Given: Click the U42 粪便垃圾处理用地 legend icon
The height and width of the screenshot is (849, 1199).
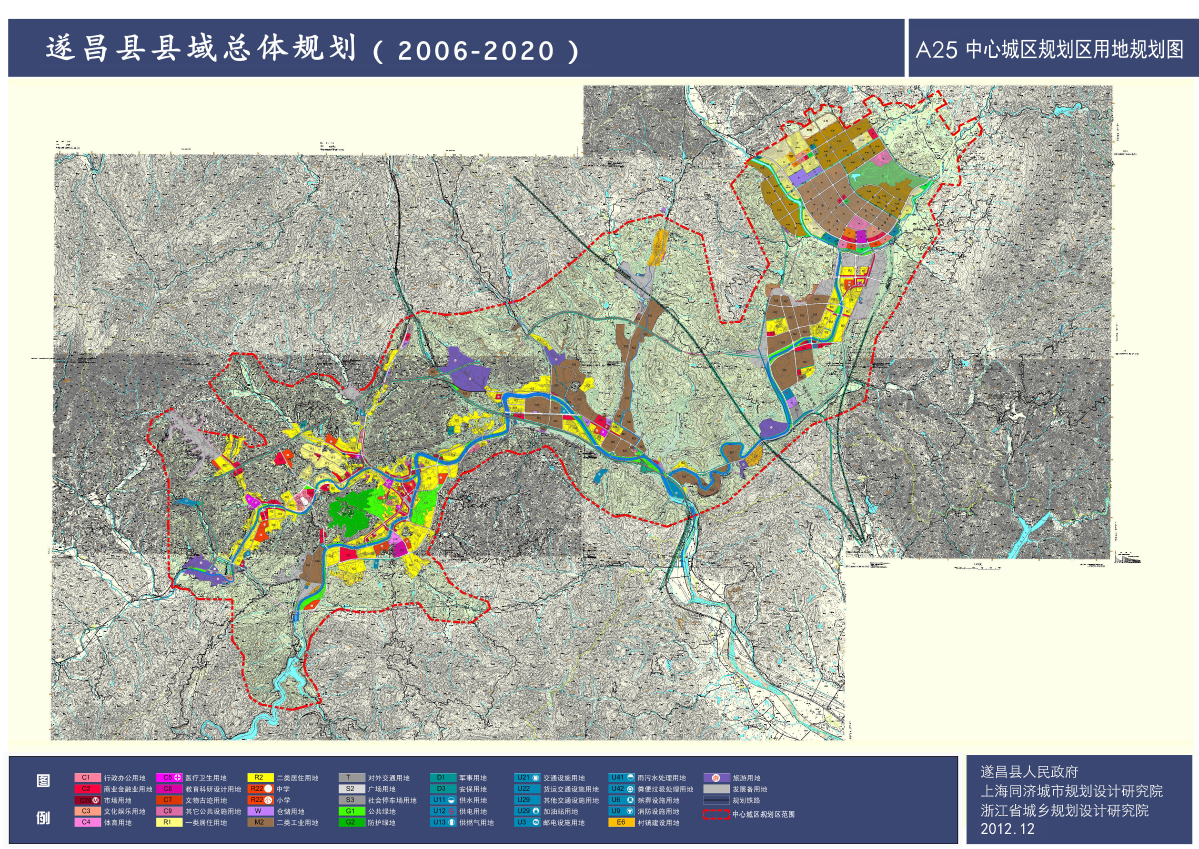Looking at the screenshot, I should point(621,789).
